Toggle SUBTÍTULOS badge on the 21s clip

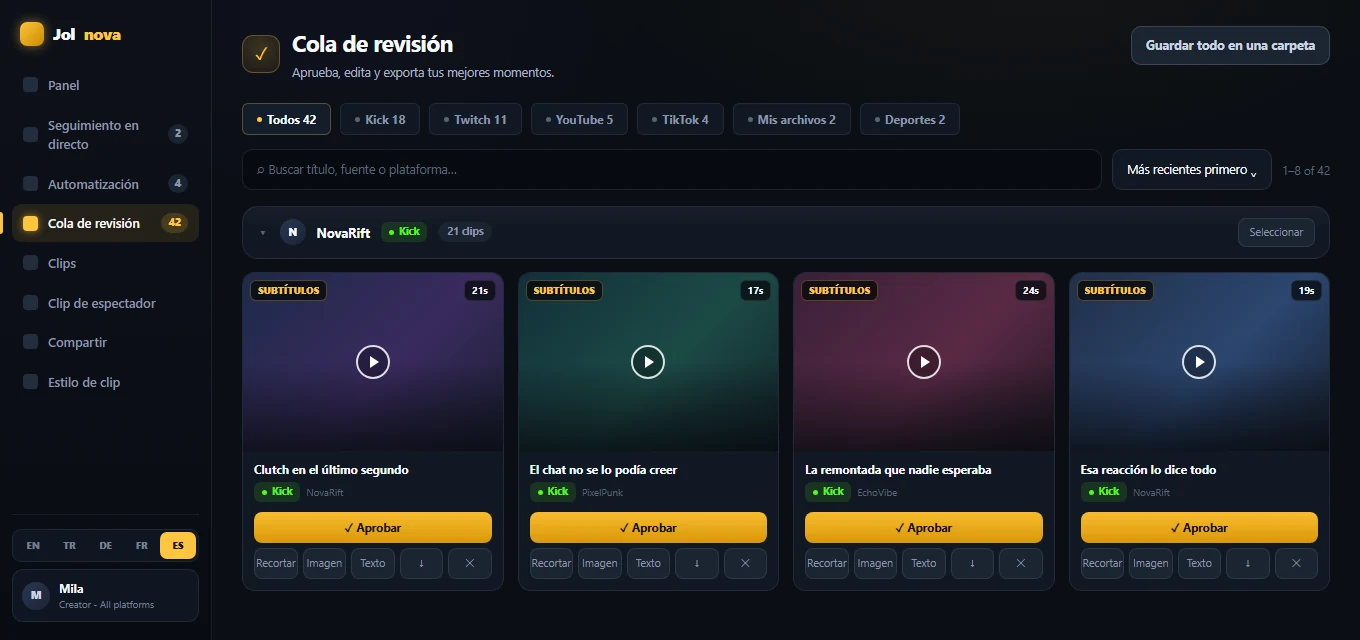click(288, 291)
